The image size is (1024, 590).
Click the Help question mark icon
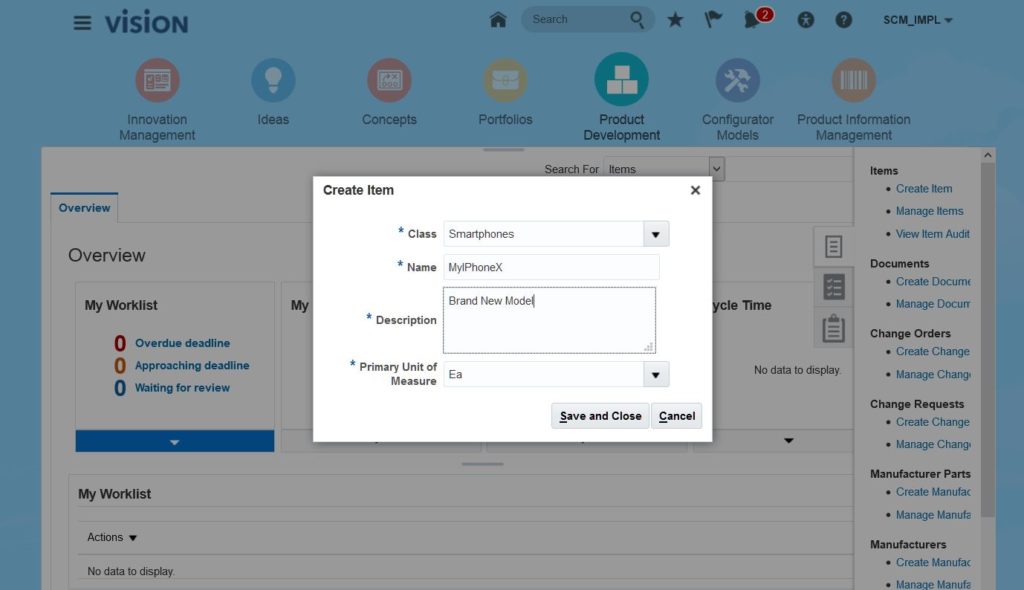[844, 20]
